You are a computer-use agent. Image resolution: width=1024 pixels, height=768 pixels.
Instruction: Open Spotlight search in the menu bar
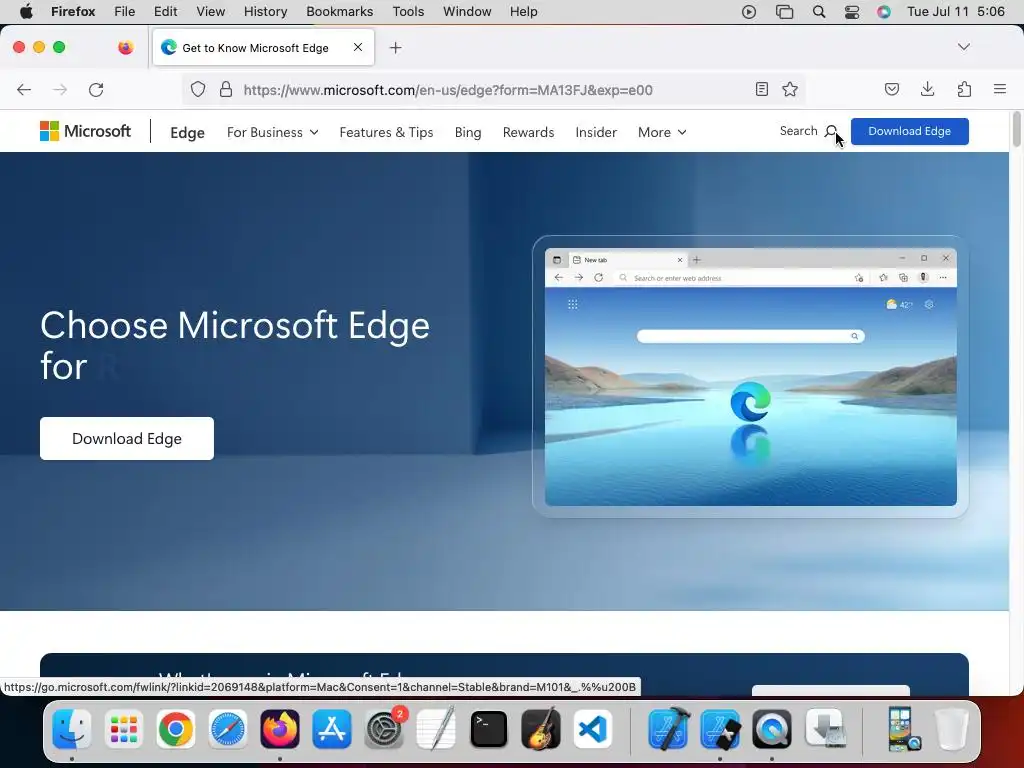pos(818,12)
